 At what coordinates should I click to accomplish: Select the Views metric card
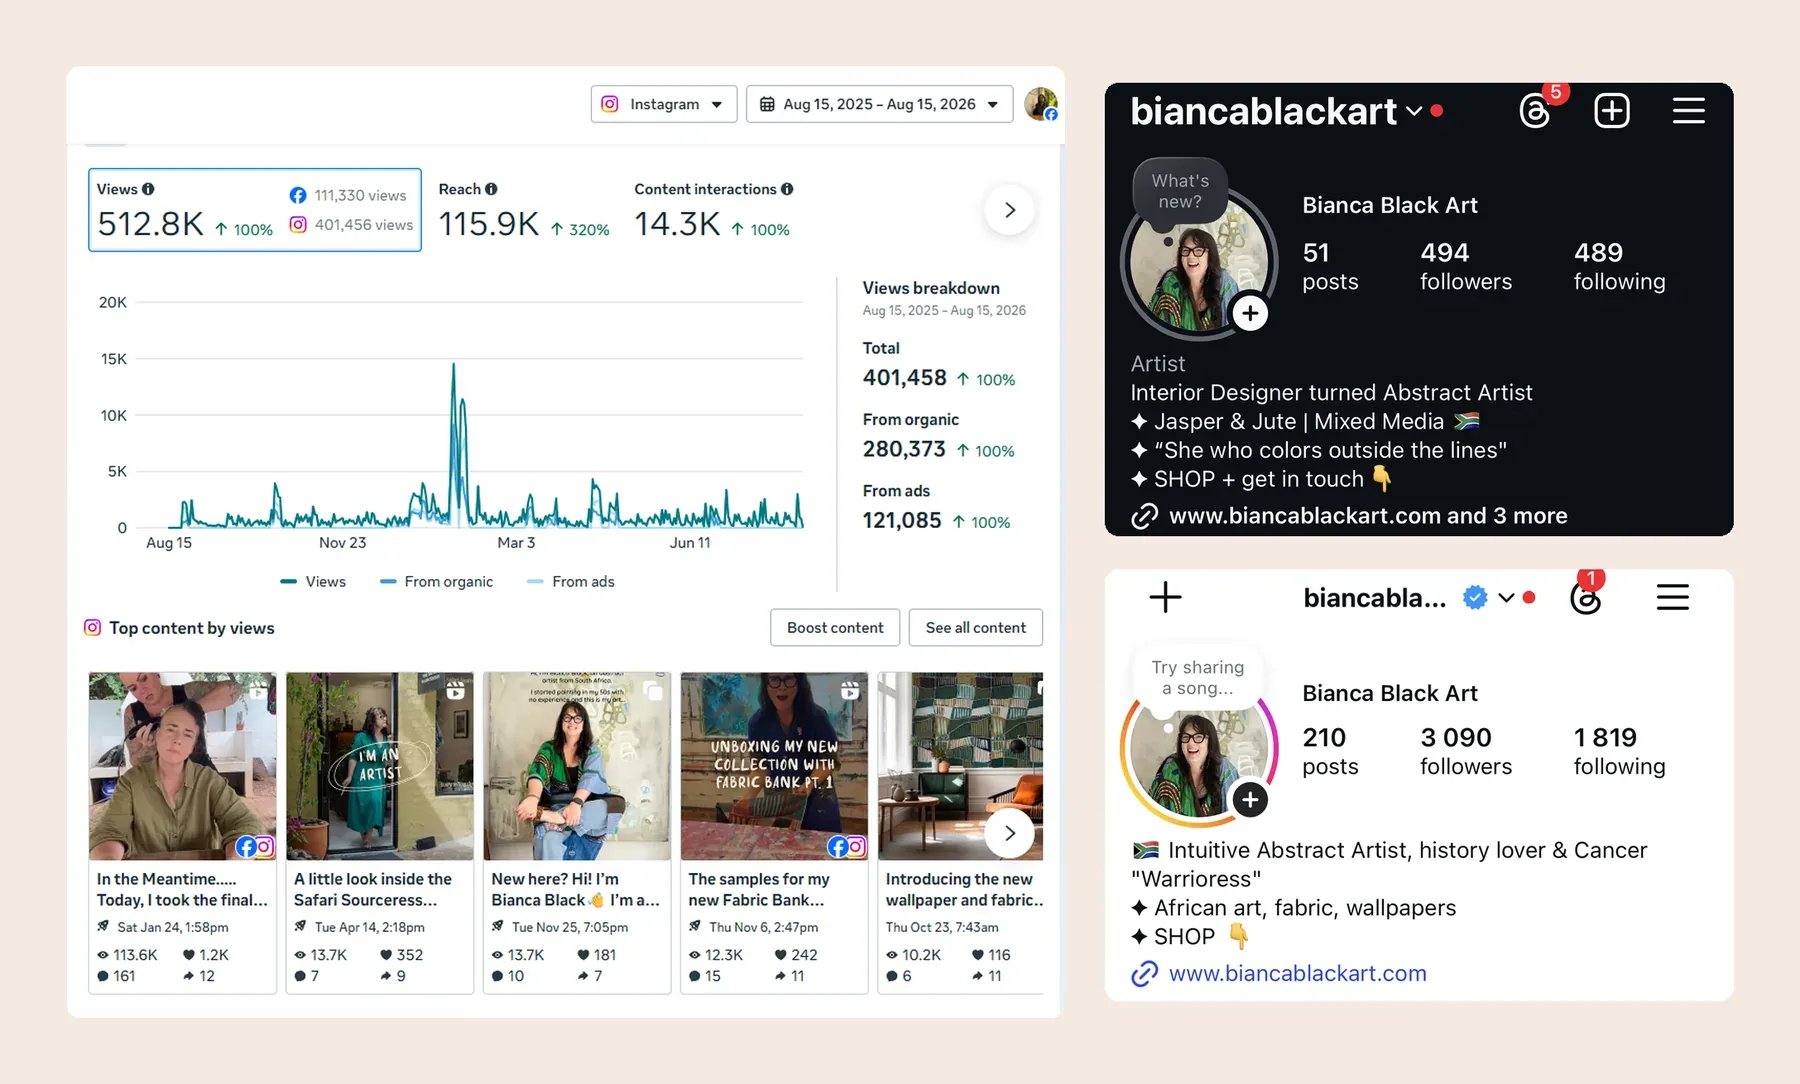[255, 210]
